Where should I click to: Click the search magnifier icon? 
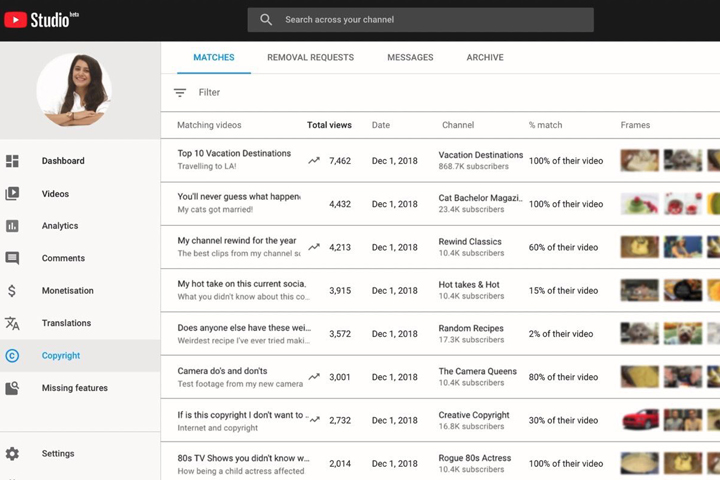pyautogui.click(x=266, y=20)
